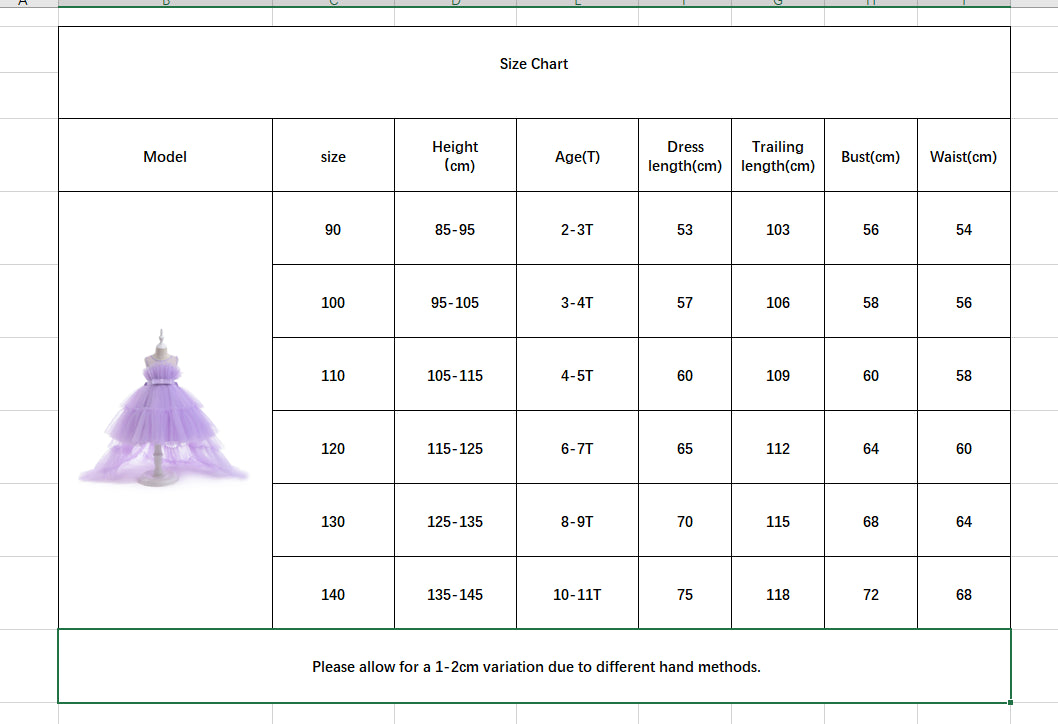
Task: Select the 10-11T age cell
Action: tap(577, 595)
